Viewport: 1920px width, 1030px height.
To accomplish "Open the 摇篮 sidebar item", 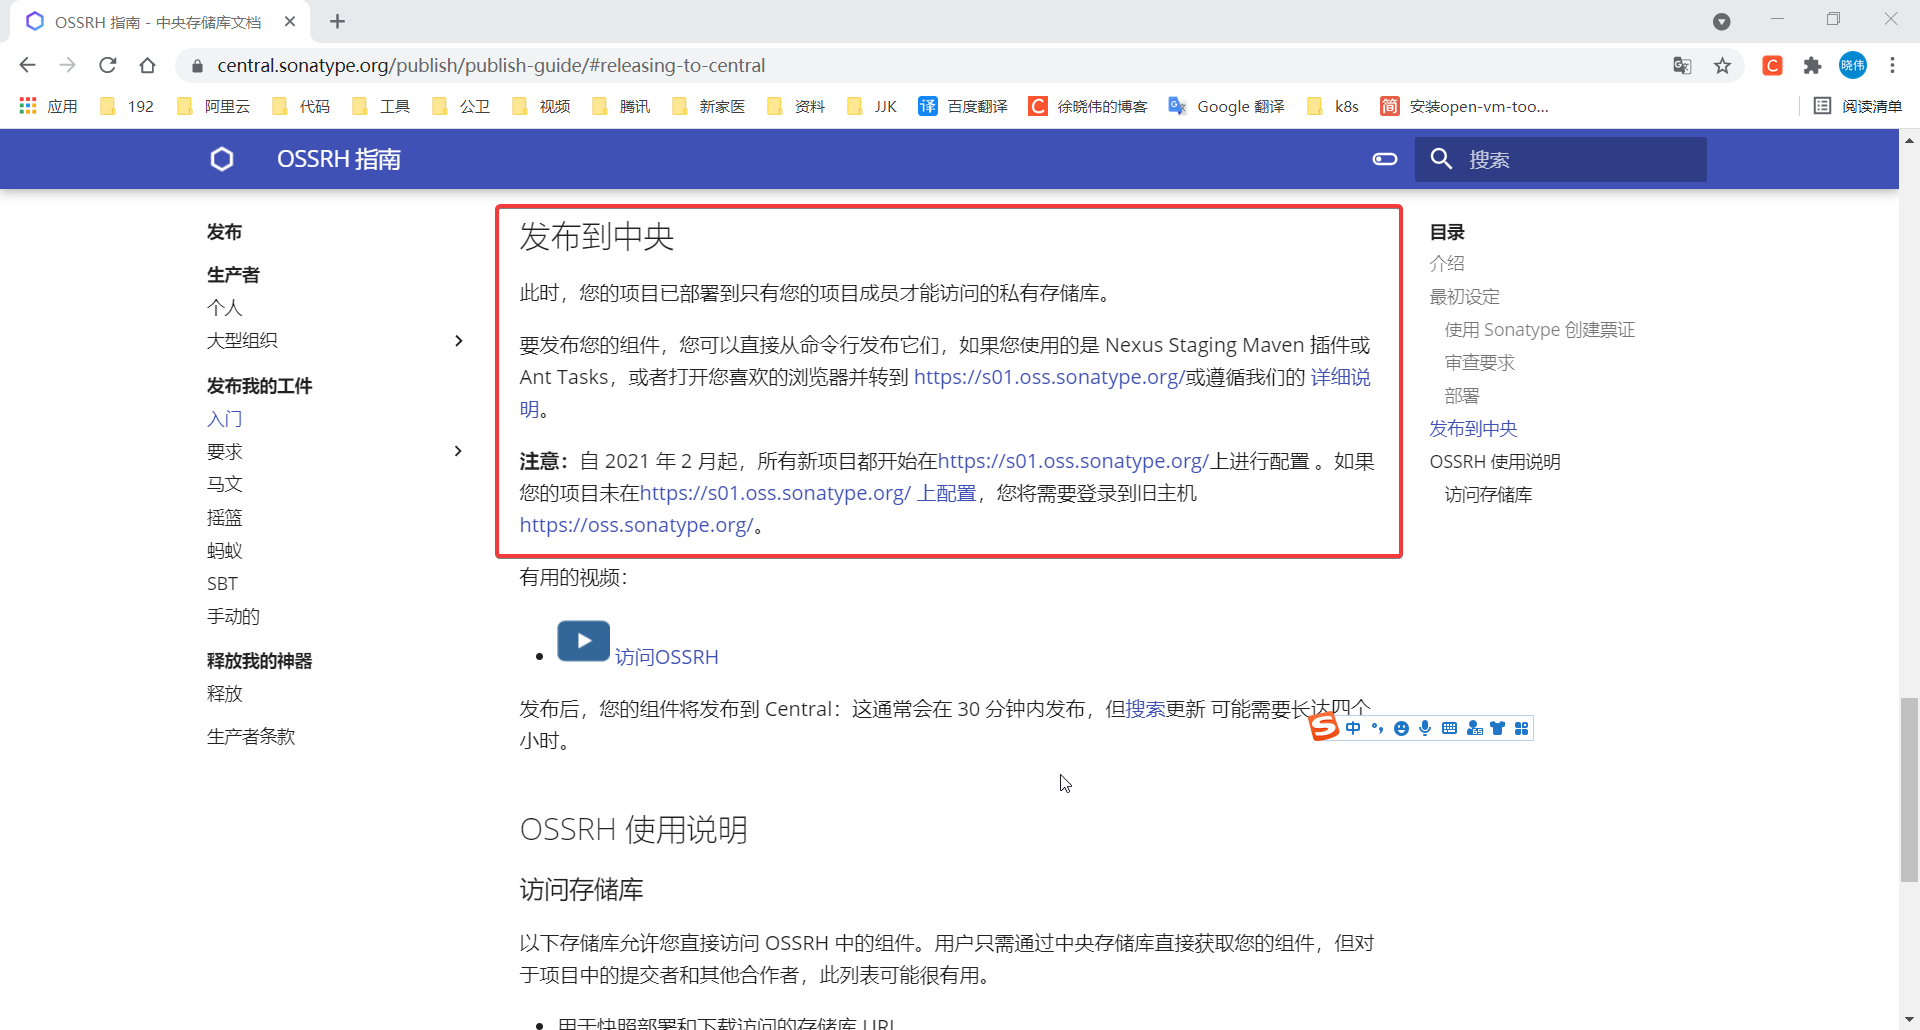I will coord(225,518).
